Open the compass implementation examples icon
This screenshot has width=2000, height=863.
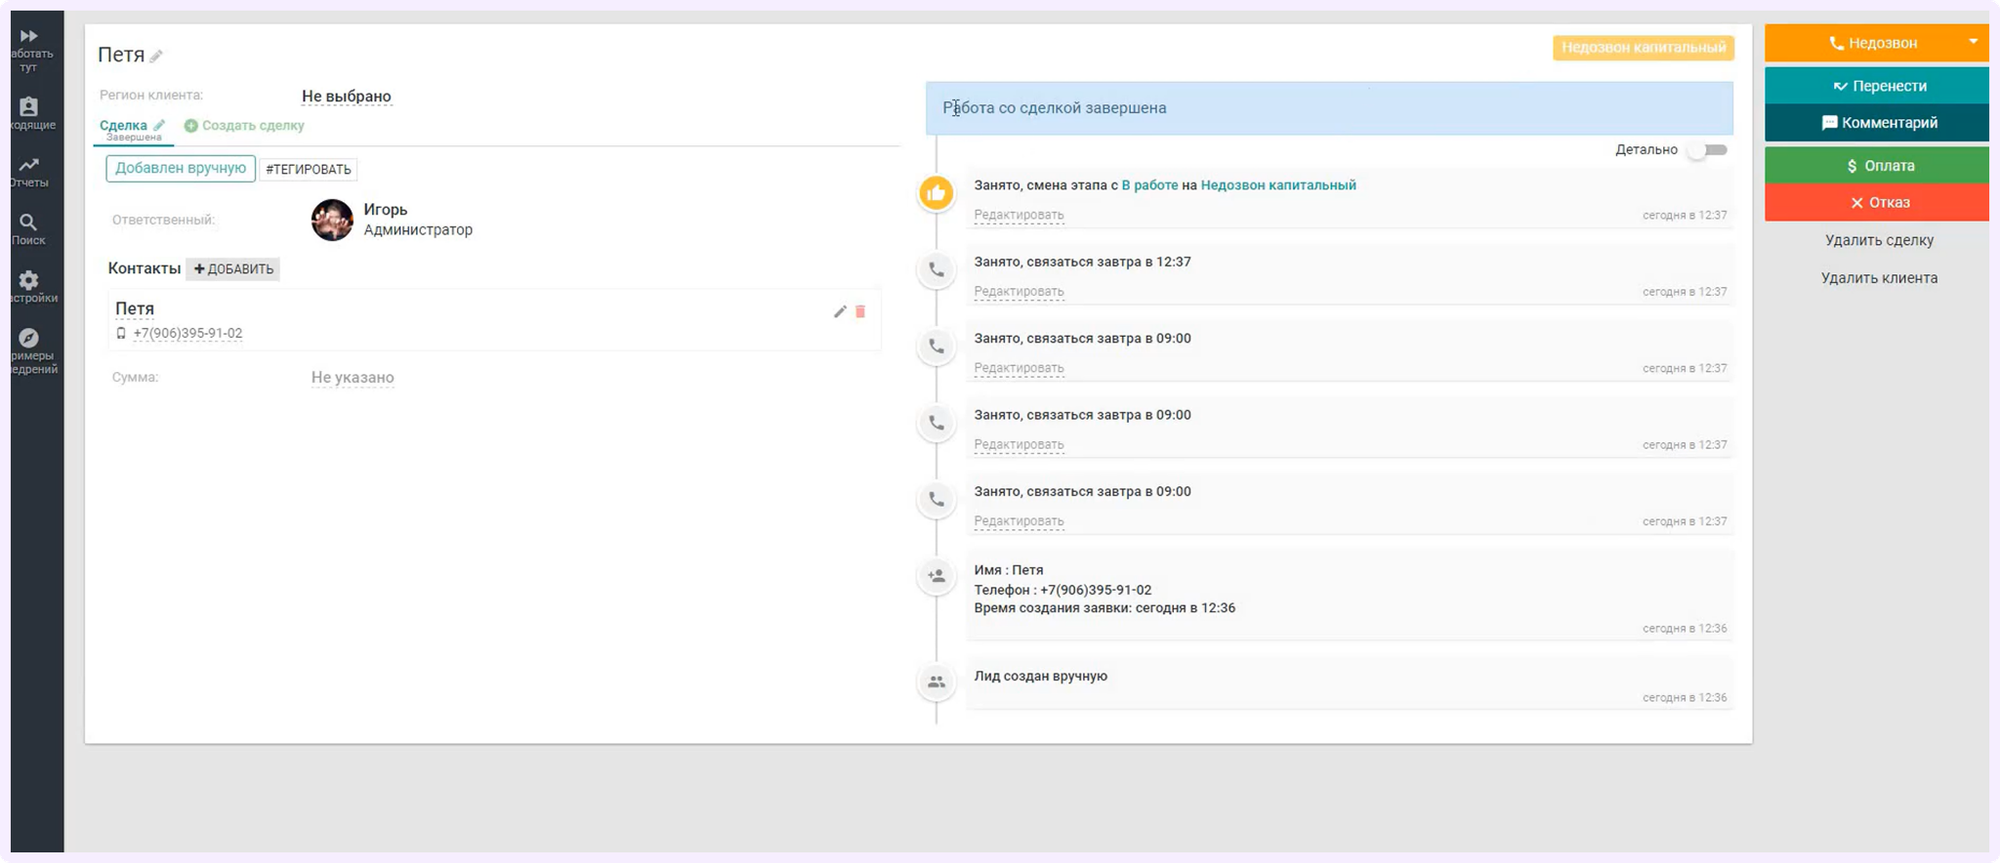[29, 338]
